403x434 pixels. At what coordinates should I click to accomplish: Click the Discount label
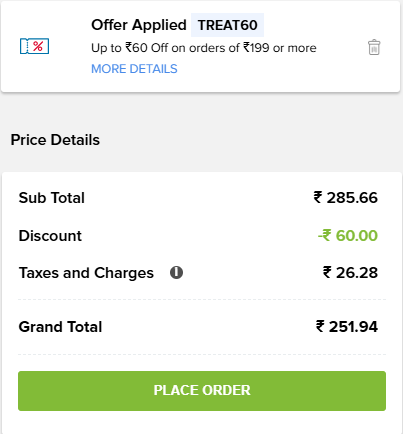point(50,236)
